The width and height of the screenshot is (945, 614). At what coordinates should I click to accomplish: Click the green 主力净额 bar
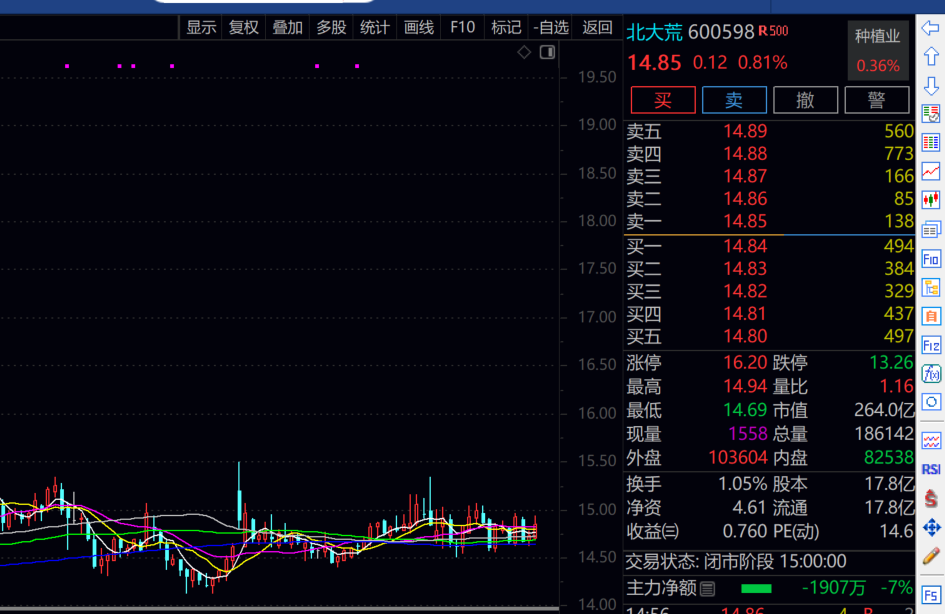pos(756,589)
